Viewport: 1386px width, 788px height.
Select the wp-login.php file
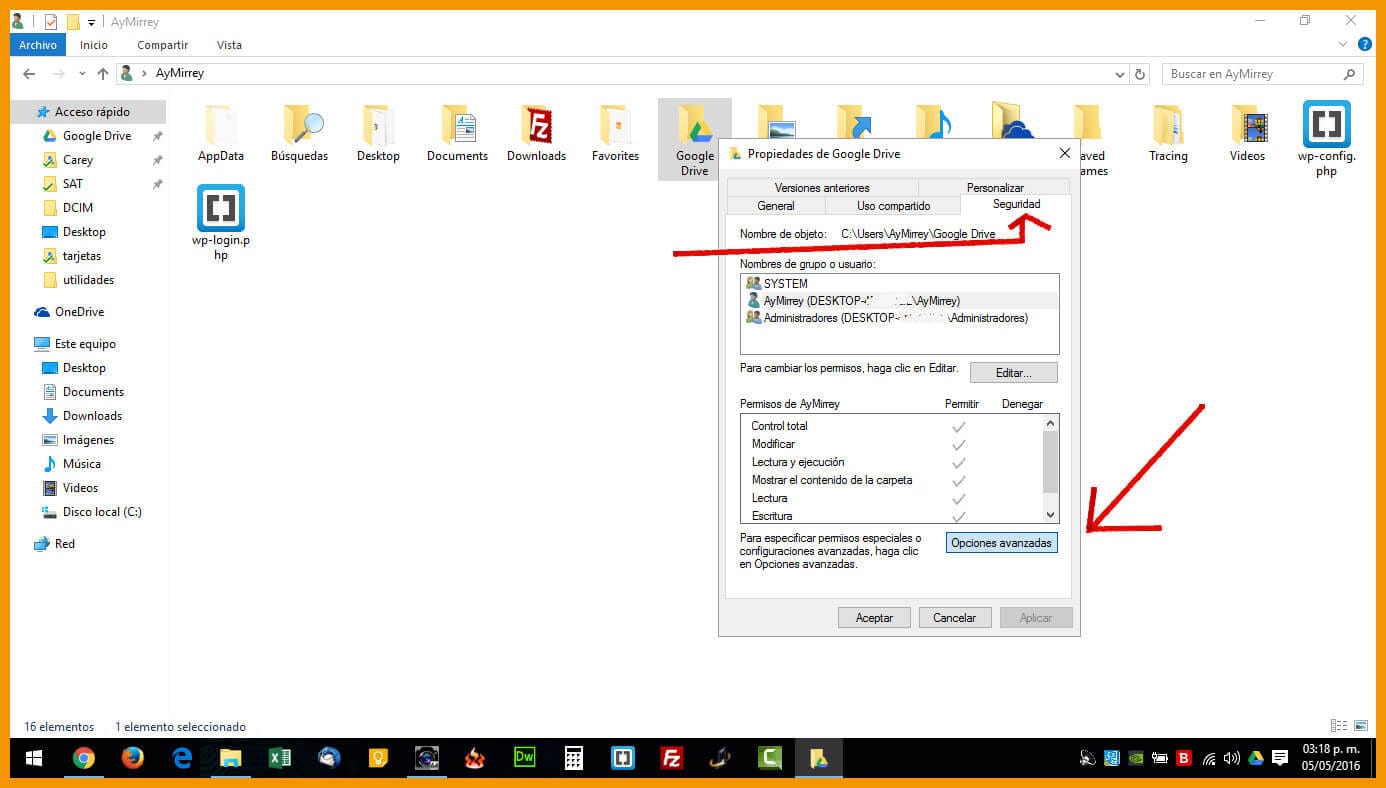click(221, 223)
